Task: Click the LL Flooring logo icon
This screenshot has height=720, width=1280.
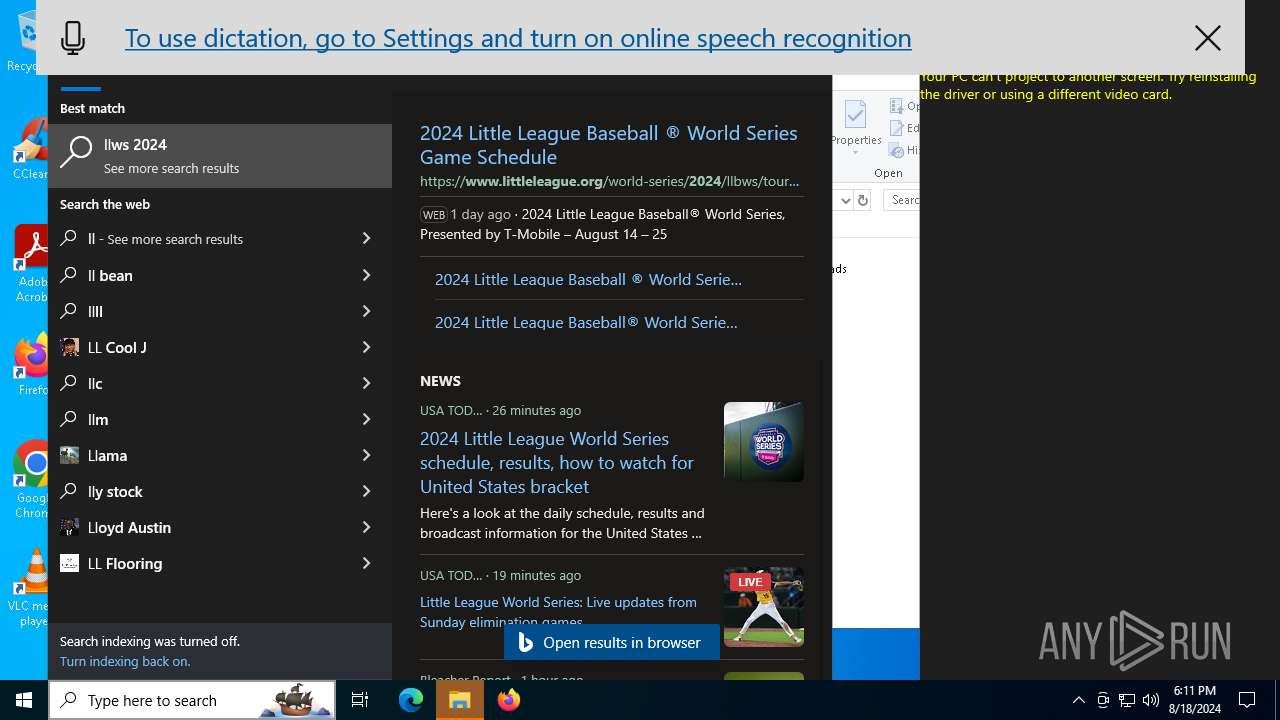Action: (69, 563)
